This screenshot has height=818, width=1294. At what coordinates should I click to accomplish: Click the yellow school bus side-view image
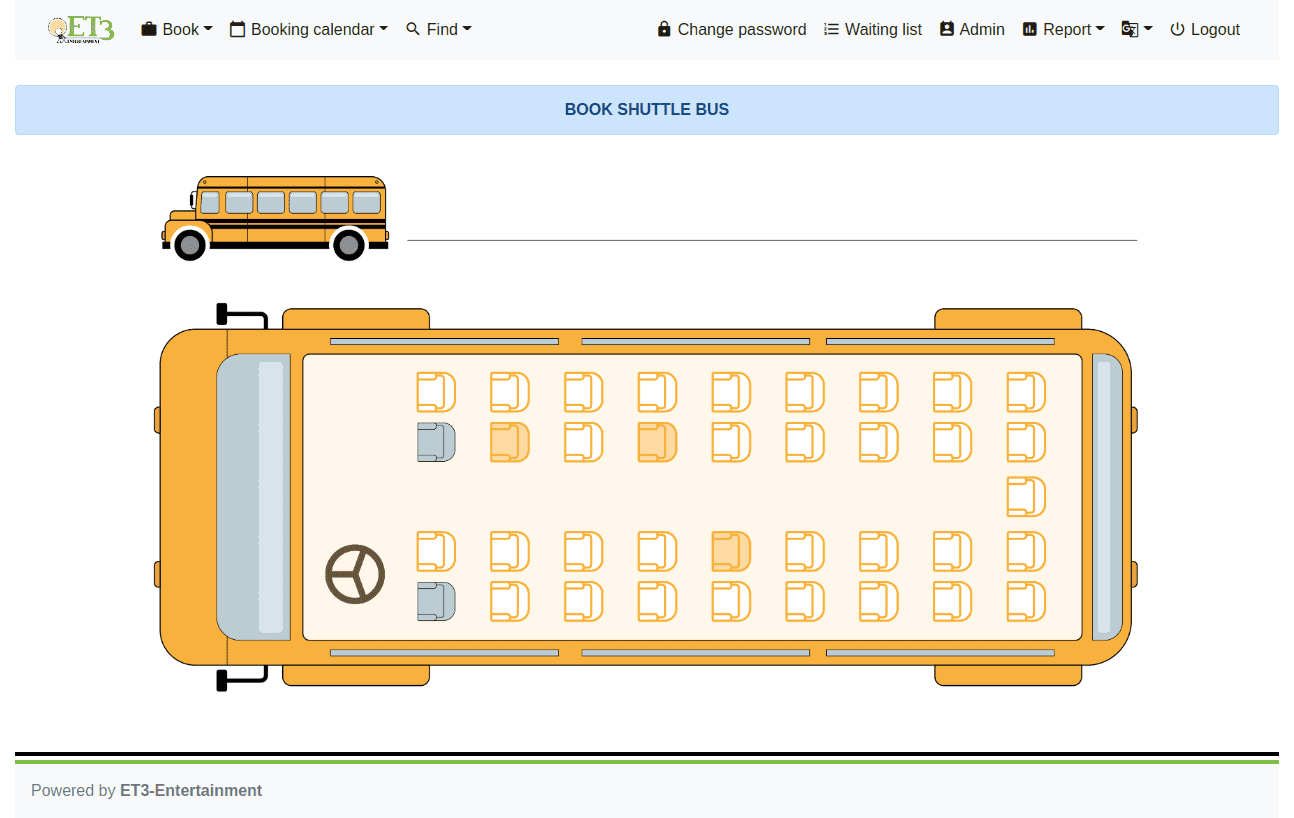(x=275, y=218)
